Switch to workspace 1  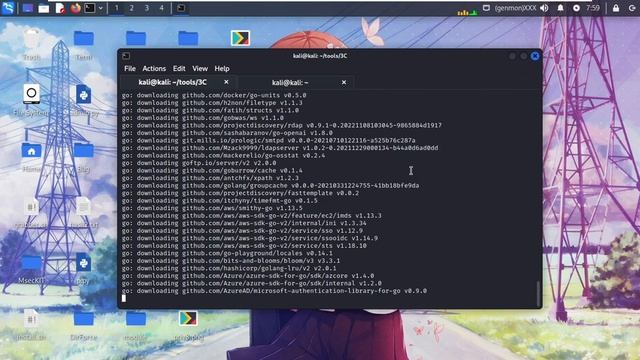point(117,8)
